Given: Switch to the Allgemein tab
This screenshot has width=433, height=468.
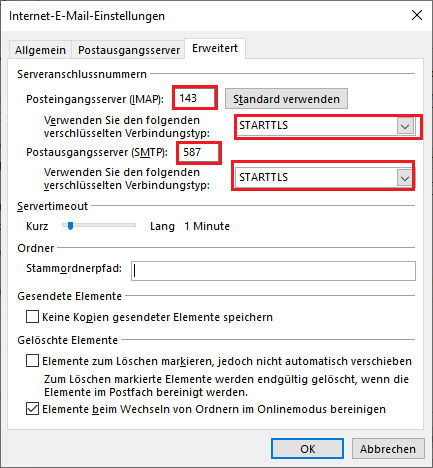Looking at the screenshot, I should pyautogui.click(x=40, y=50).
